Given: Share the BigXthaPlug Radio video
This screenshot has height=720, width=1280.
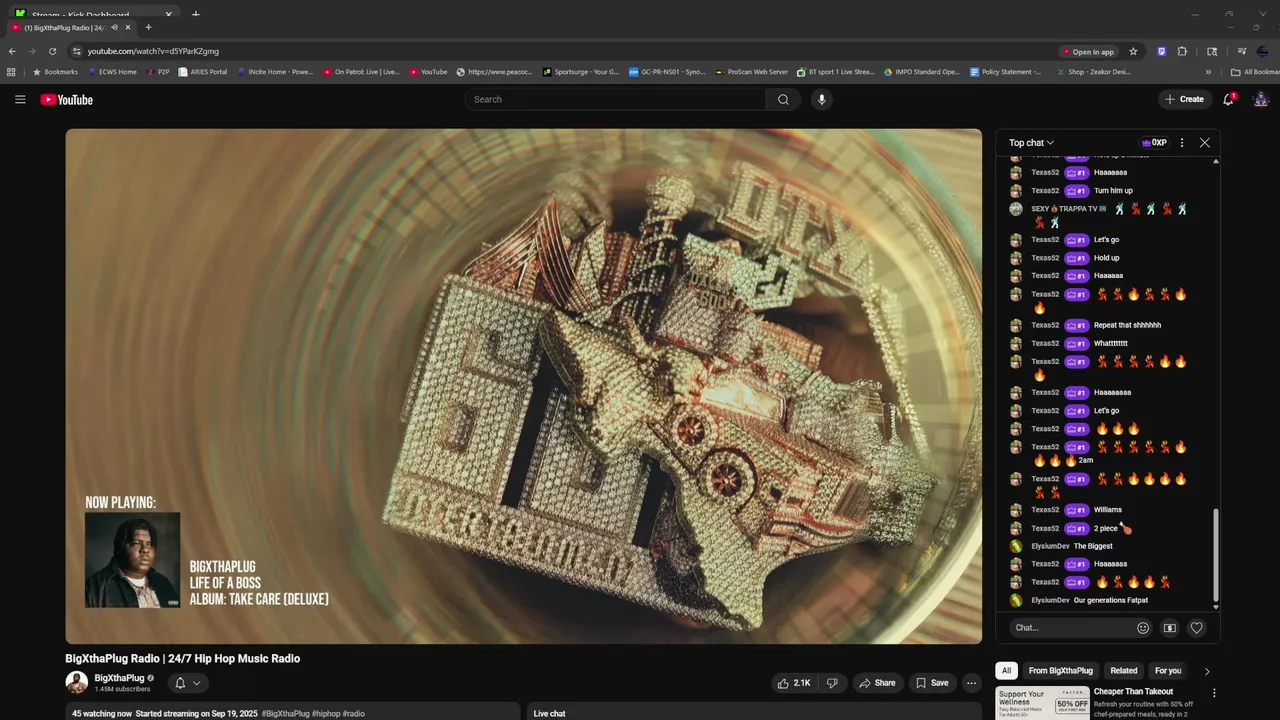Looking at the screenshot, I should (877, 683).
